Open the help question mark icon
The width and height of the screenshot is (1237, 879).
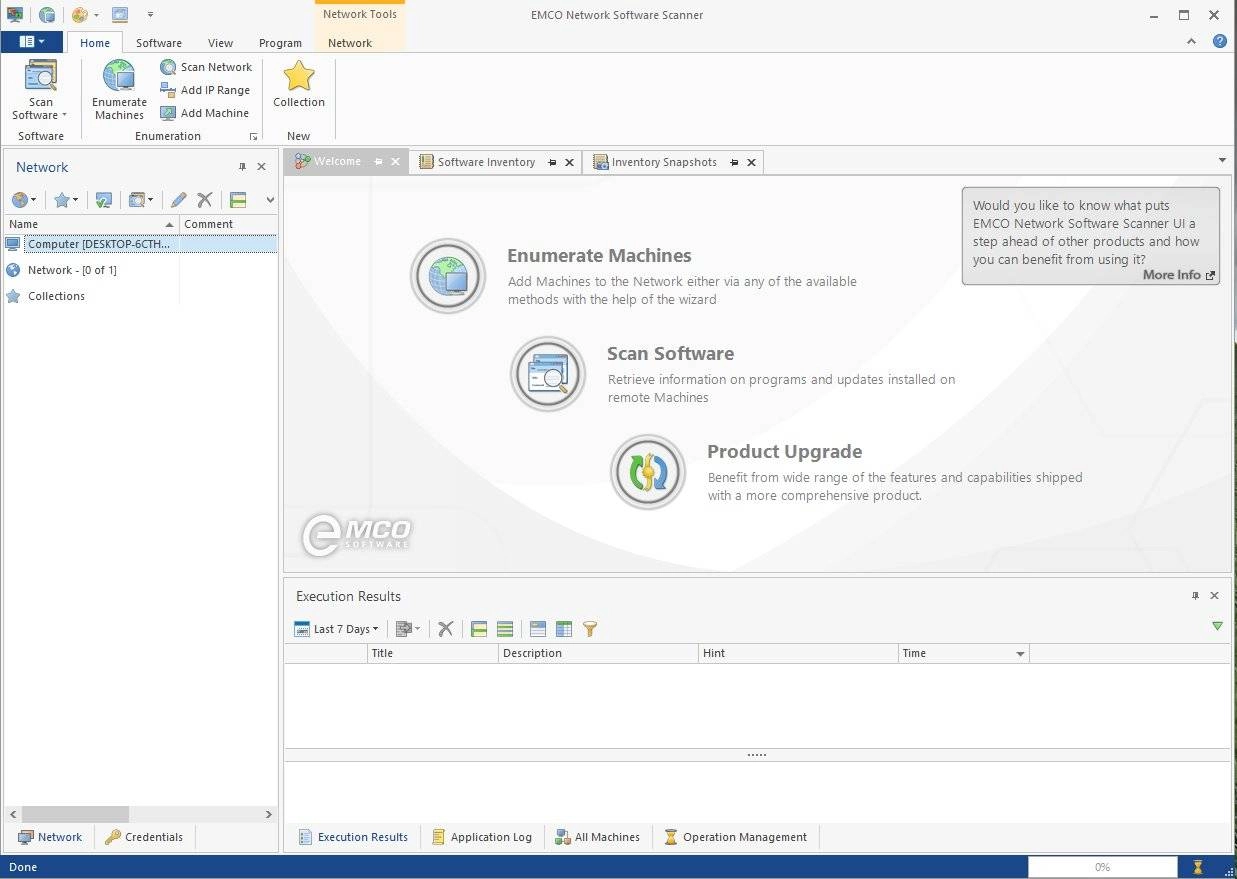(x=1219, y=42)
